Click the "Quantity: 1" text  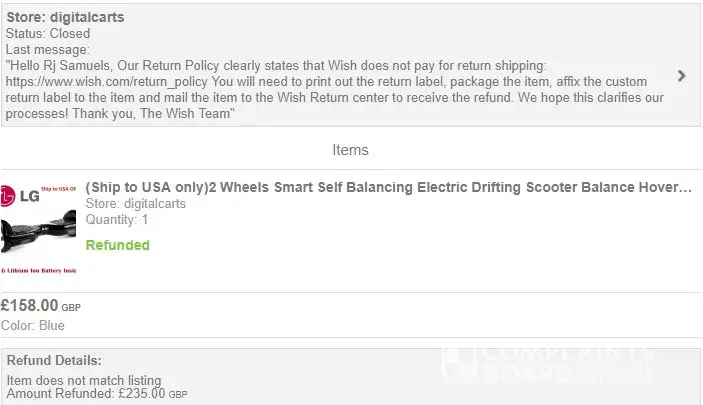(117, 219)
